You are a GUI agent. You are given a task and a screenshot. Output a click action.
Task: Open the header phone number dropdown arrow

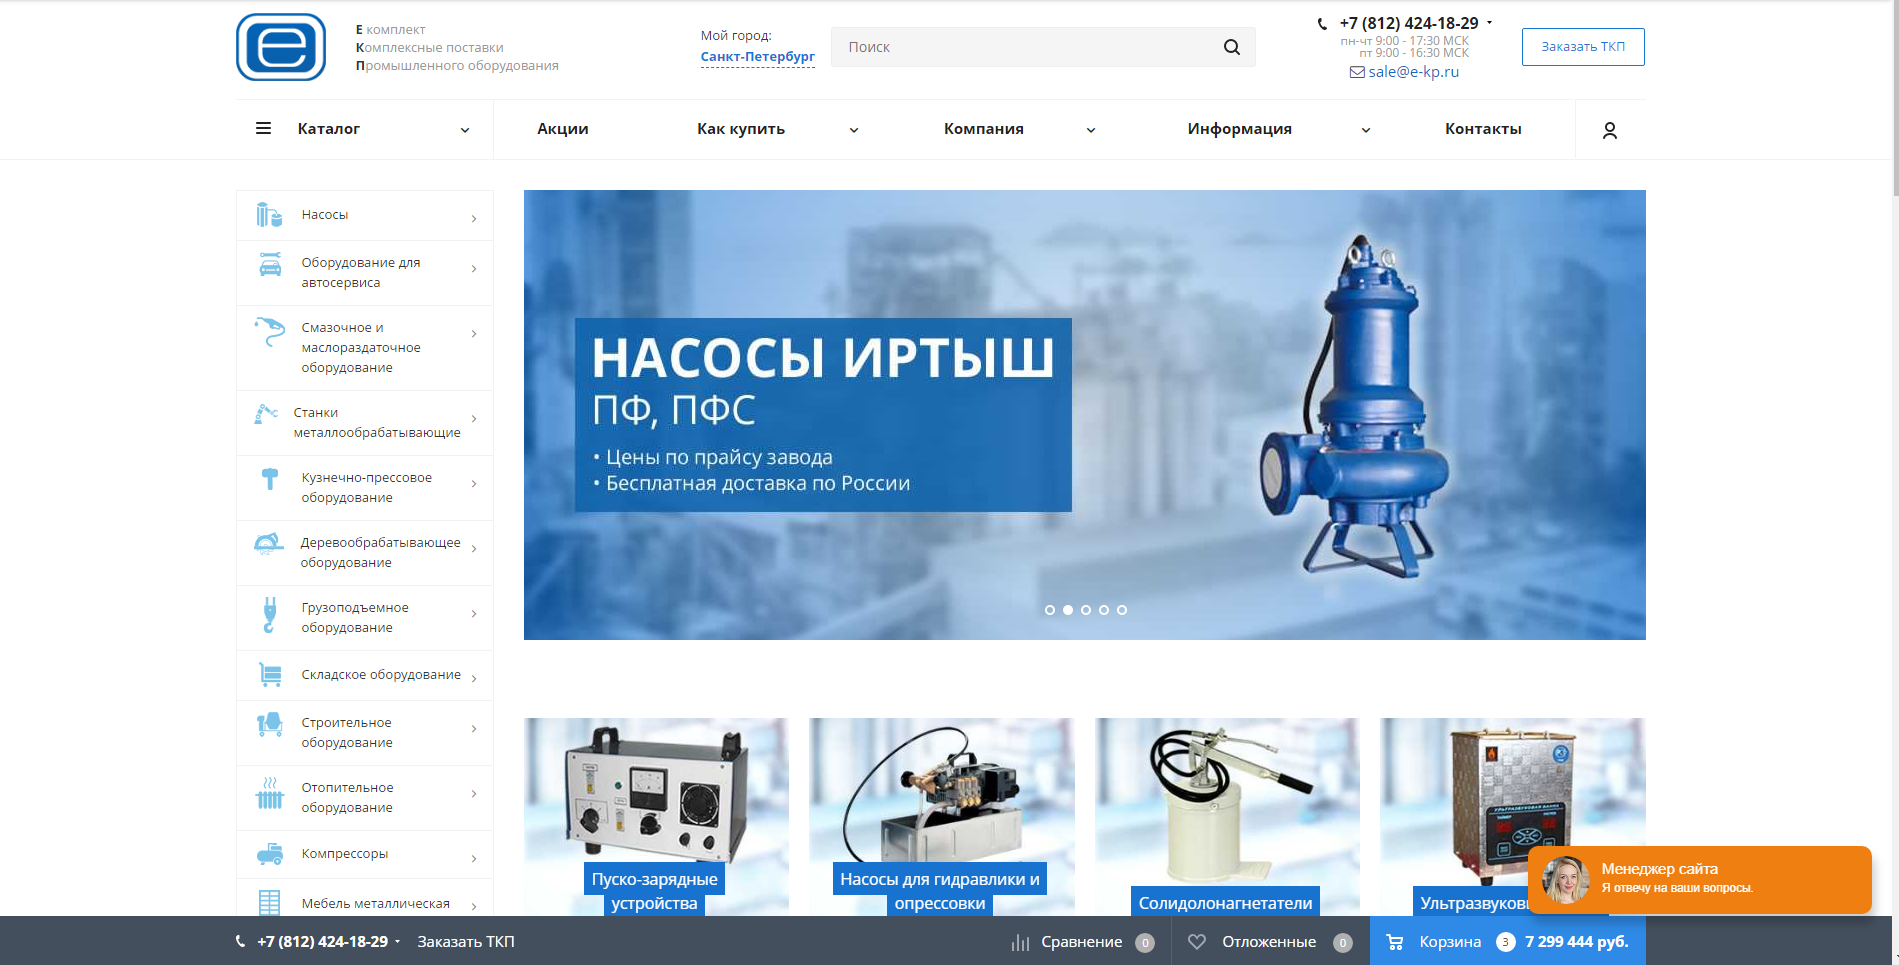[x=1489, y=23]
